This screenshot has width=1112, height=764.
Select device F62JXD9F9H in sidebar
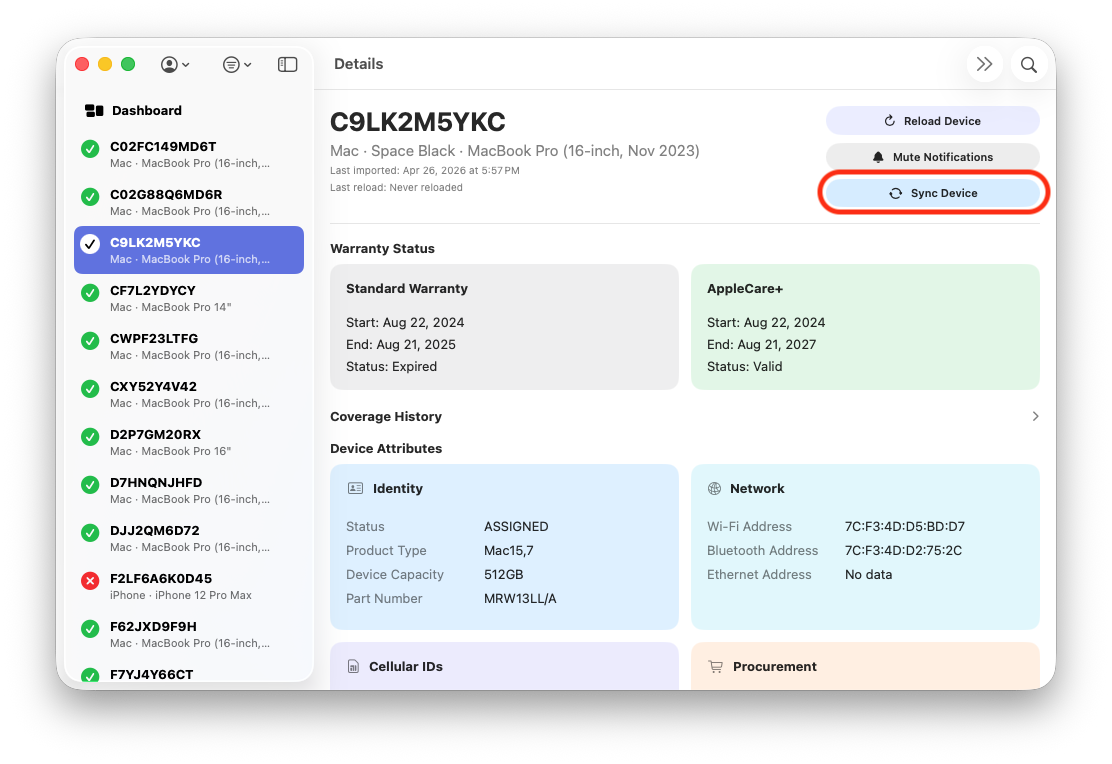click(189, 634)
